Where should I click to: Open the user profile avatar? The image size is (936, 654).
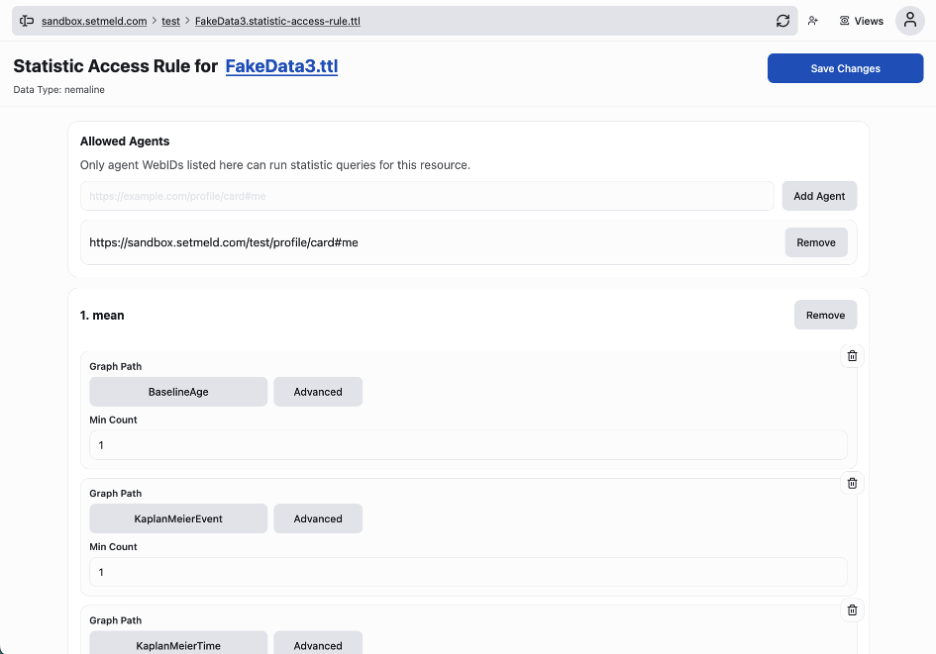coord(910,20)
